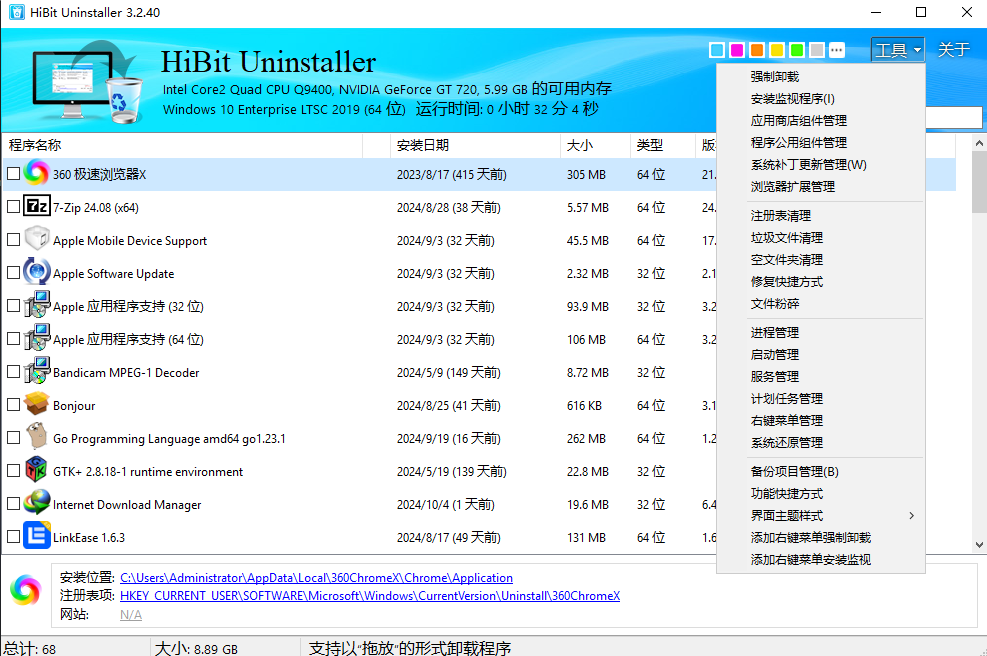Open the HKEY_CURRENT_USER registry key link
Viewport: 987px width, 656px height.
(370, 596)
